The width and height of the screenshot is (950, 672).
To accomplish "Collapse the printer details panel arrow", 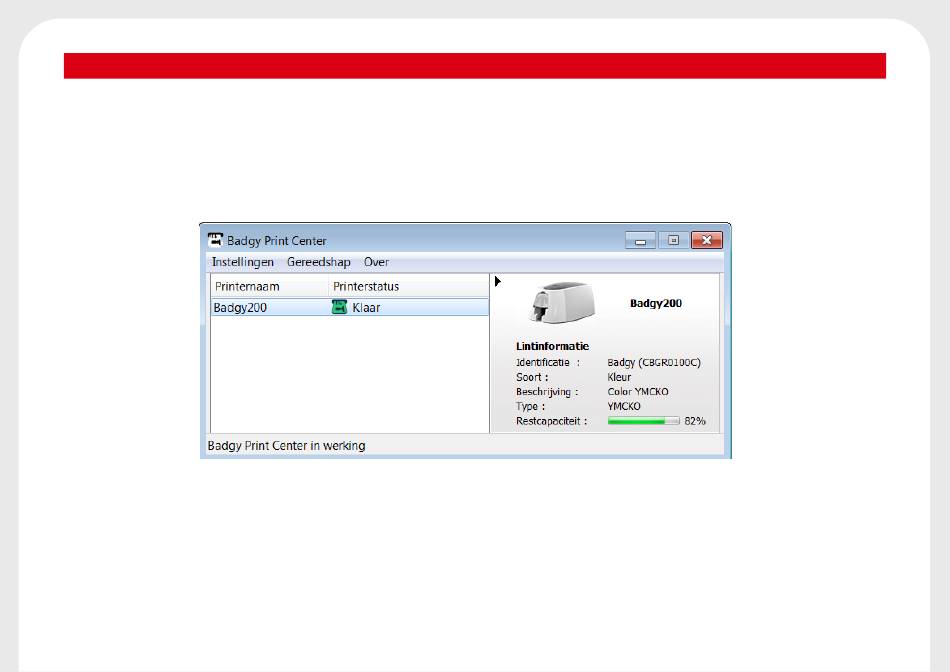I will point(497,281).
